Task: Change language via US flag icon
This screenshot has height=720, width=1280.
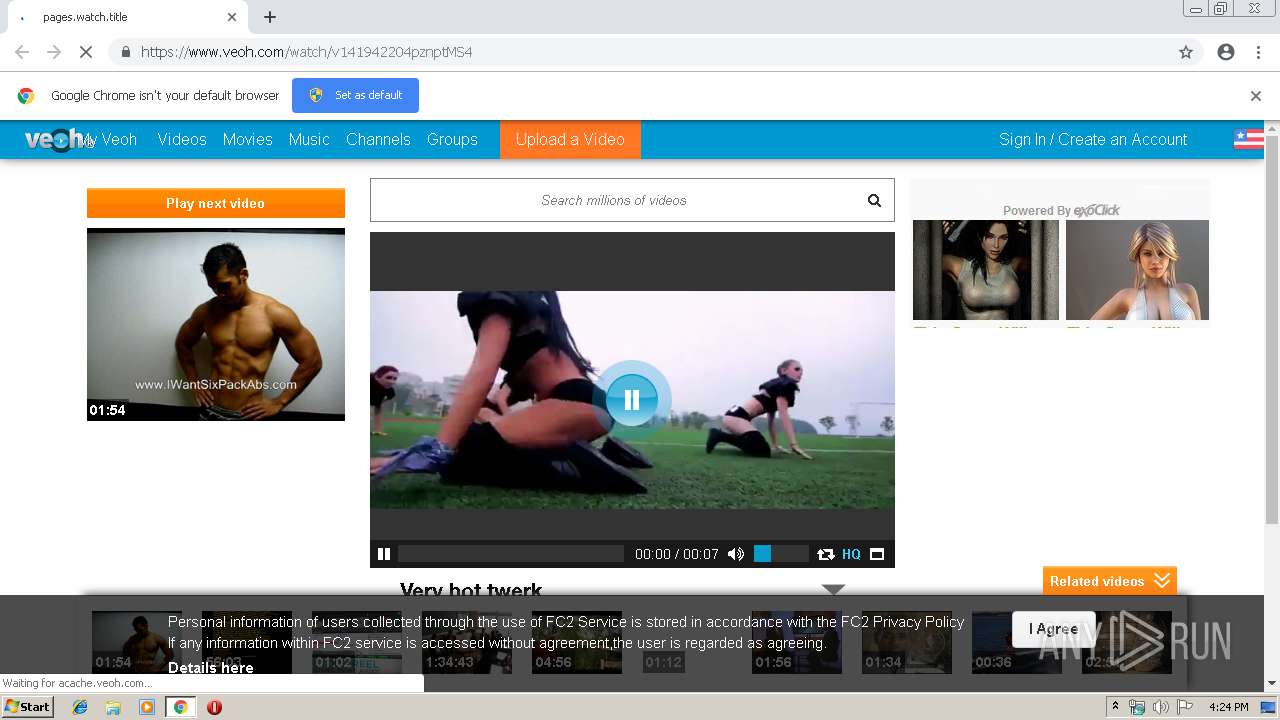Action: [1248, 139]
